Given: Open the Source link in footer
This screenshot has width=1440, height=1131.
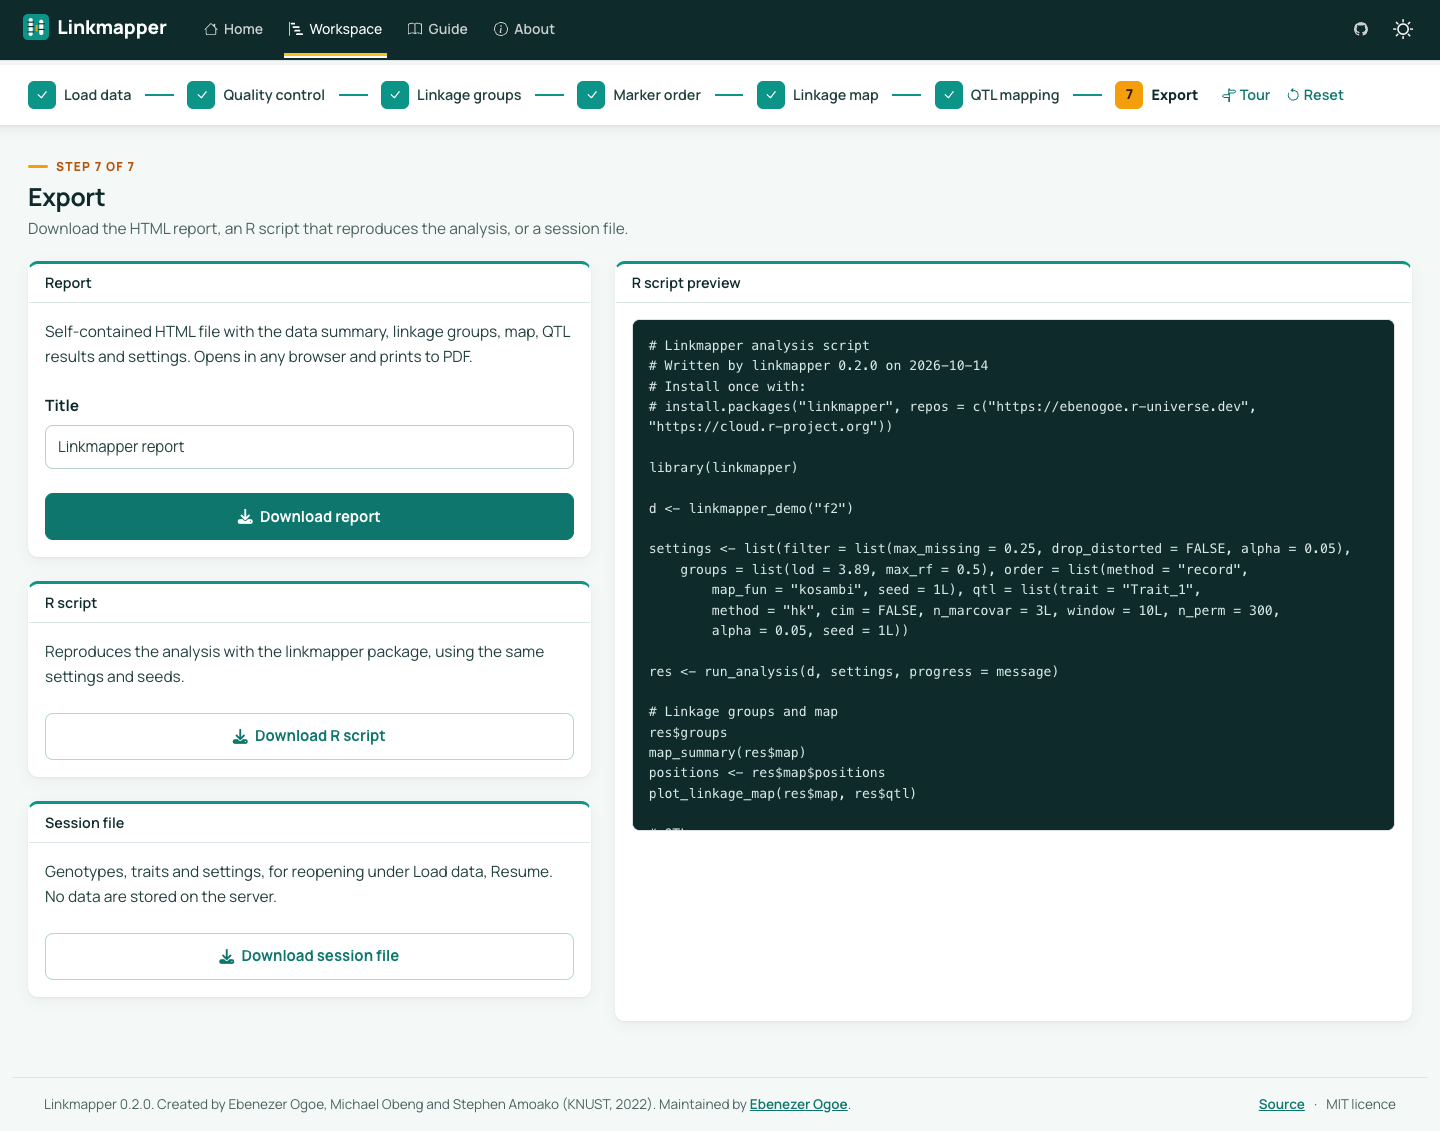Looking at the screenshot, I should (1281, 1104).
